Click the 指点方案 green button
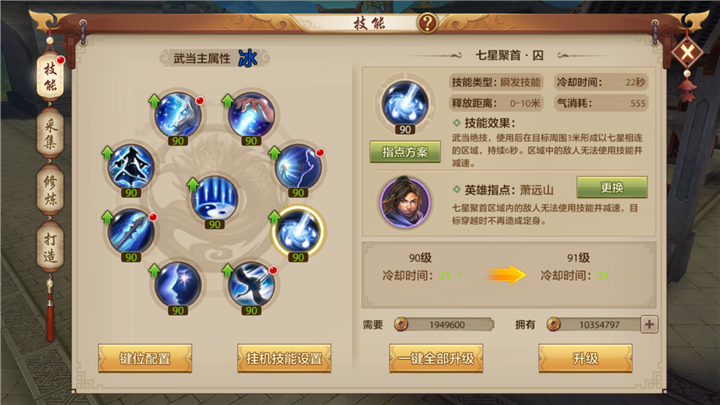 (x=405, y=152)
